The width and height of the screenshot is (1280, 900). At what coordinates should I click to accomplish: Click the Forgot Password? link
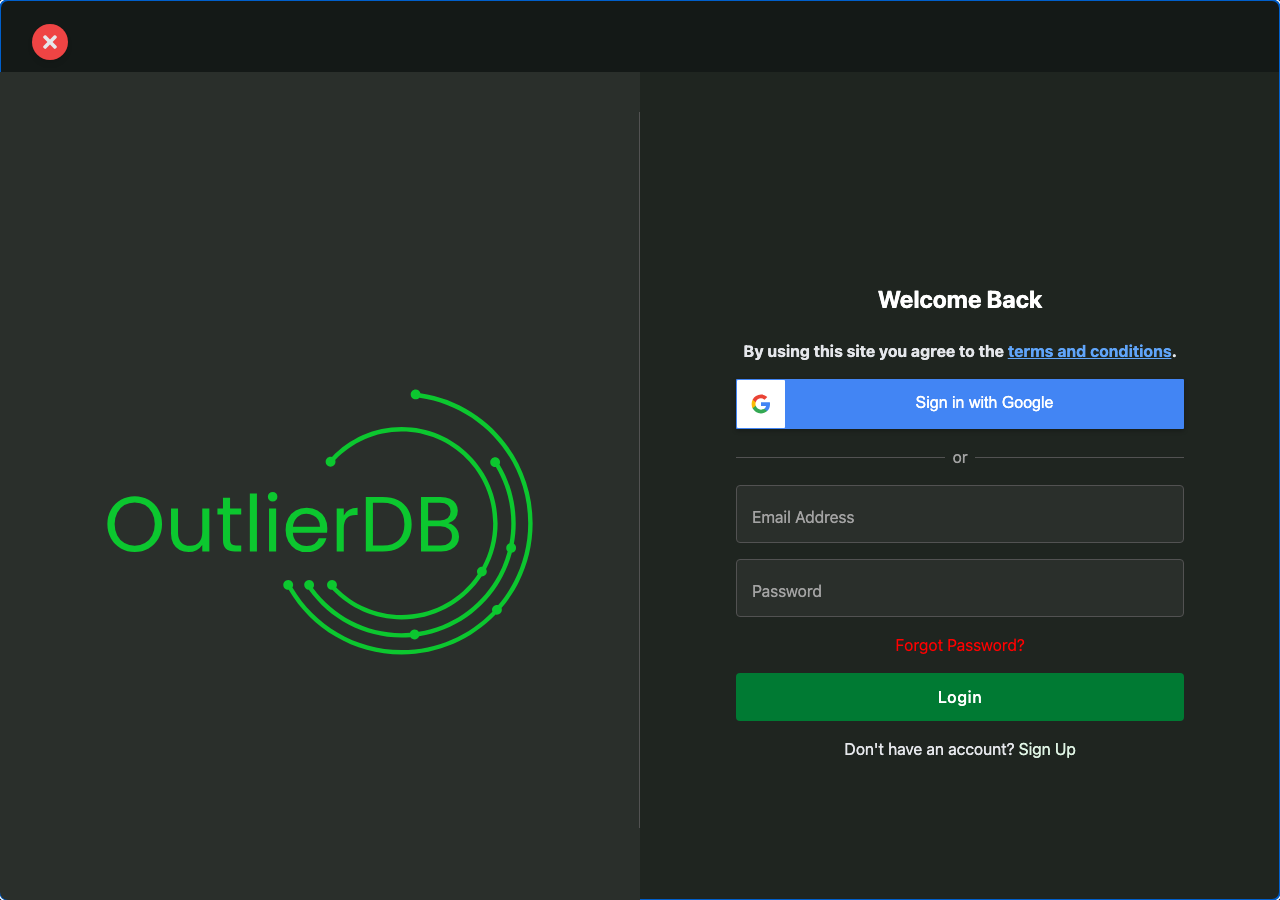pos(960,646)
